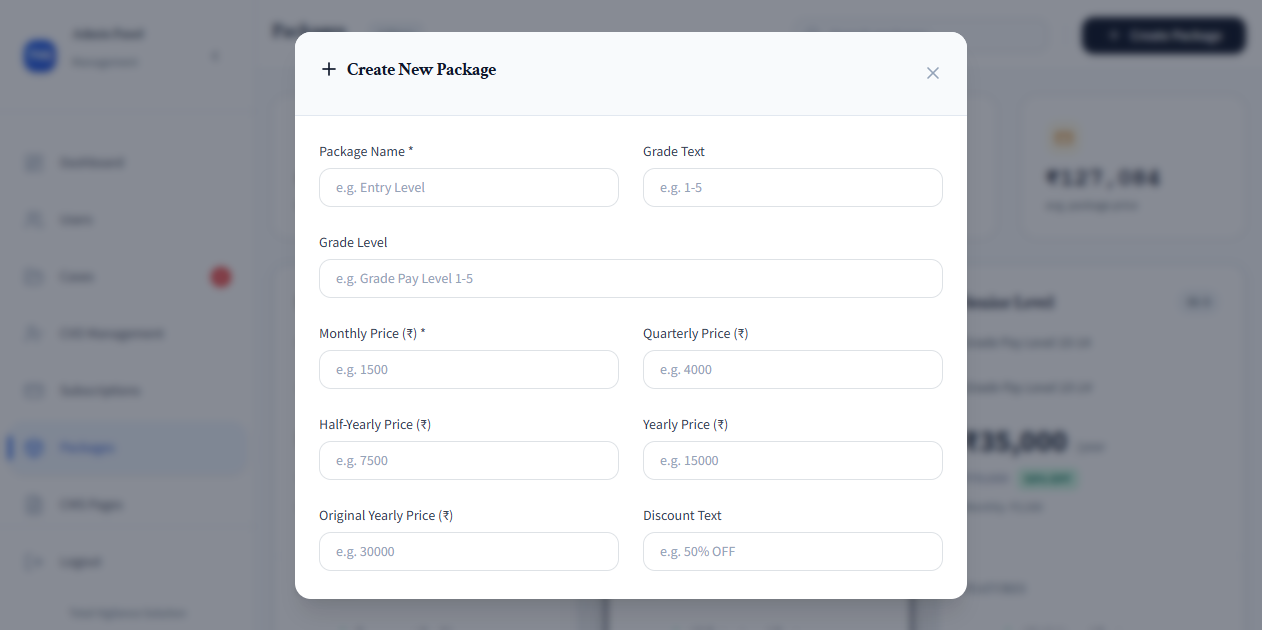1262x630 pixels.
Task: Click the Subscriptions card icon
Action: pyautogui.click(x=34, y=390)
